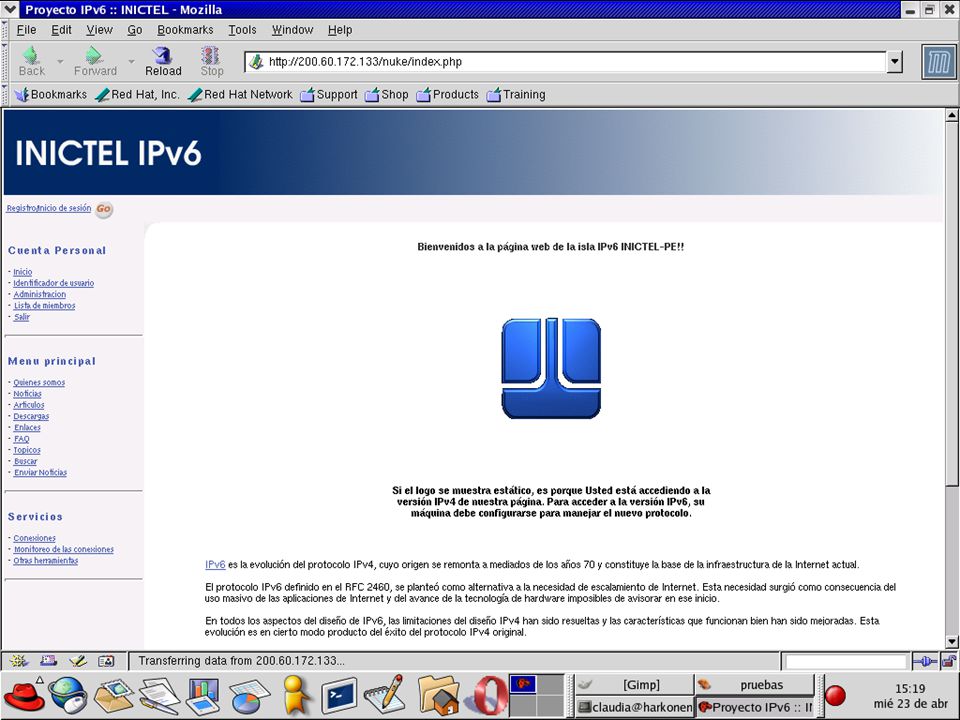
Task: Open Monitoreo de las conexiones link
Action: 64,550
